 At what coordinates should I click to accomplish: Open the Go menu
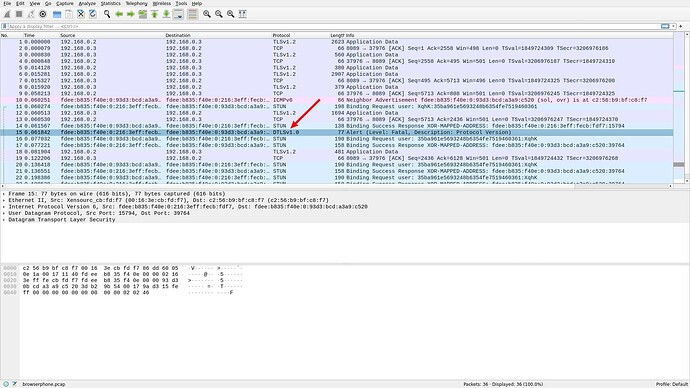point(48,4)
